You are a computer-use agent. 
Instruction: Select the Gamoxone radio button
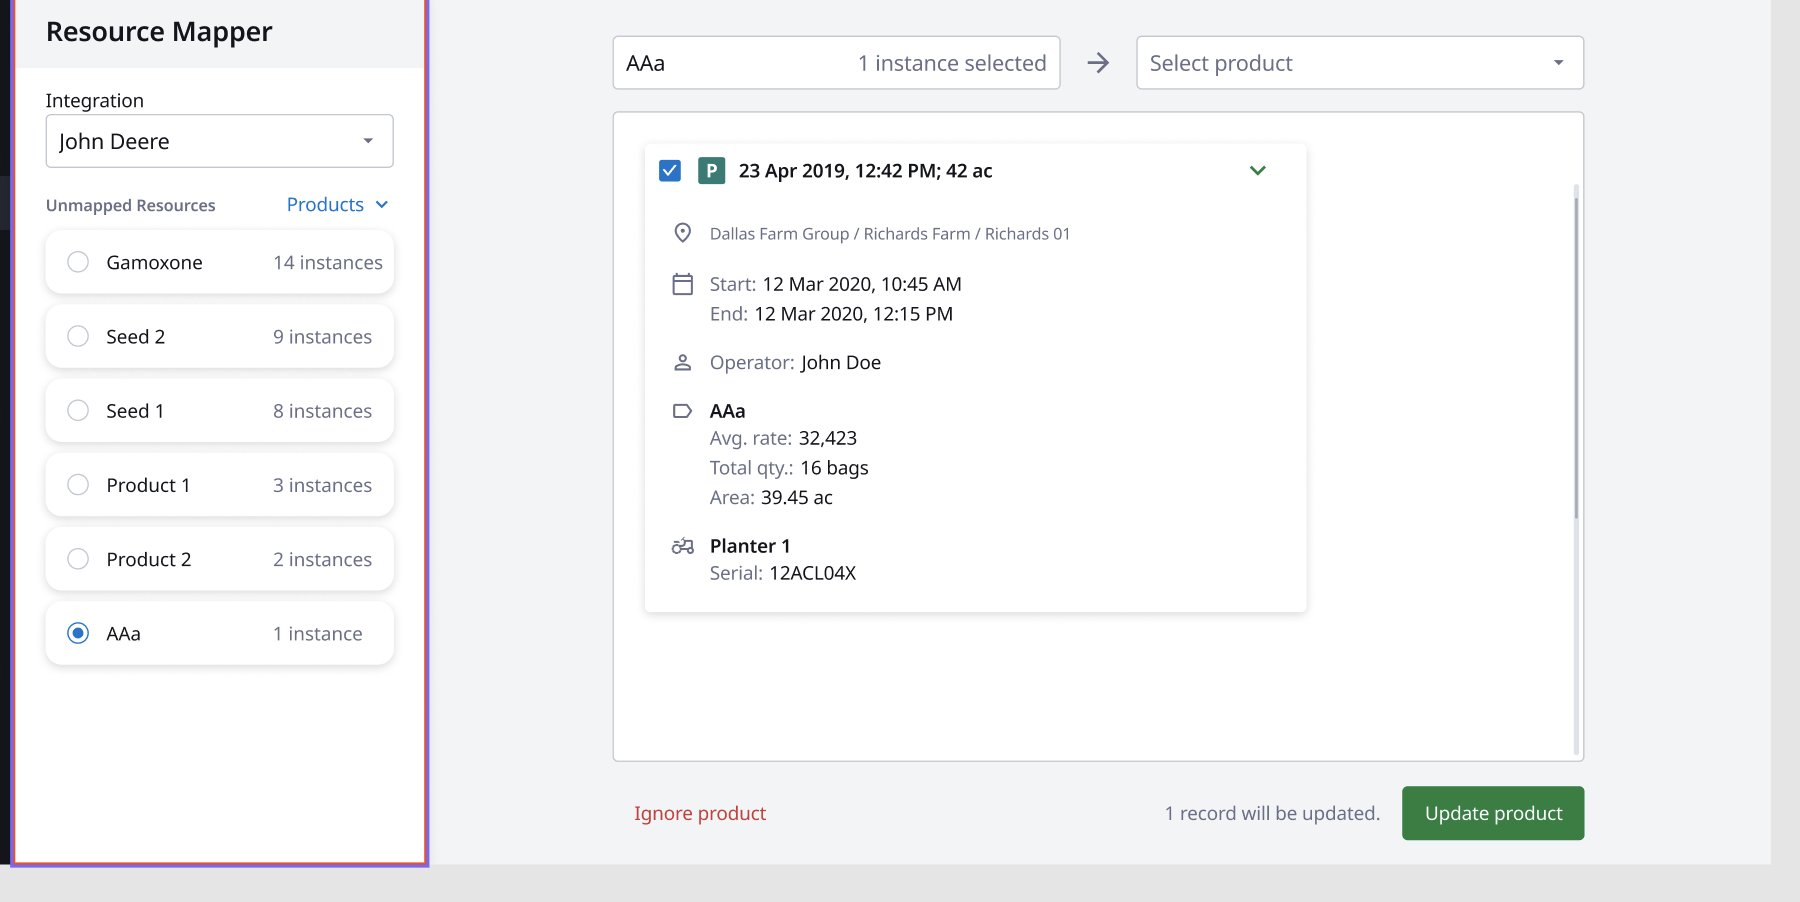pos(78,262)
